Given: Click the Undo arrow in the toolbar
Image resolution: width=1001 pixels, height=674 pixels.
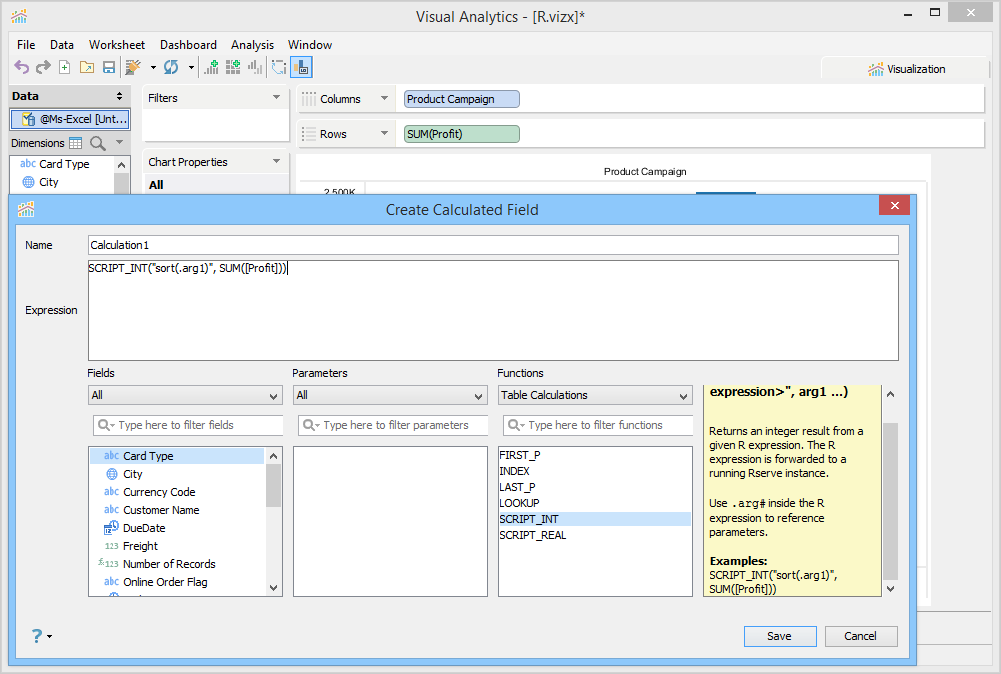Looking at the screenshot, I should tap(21, 67).
